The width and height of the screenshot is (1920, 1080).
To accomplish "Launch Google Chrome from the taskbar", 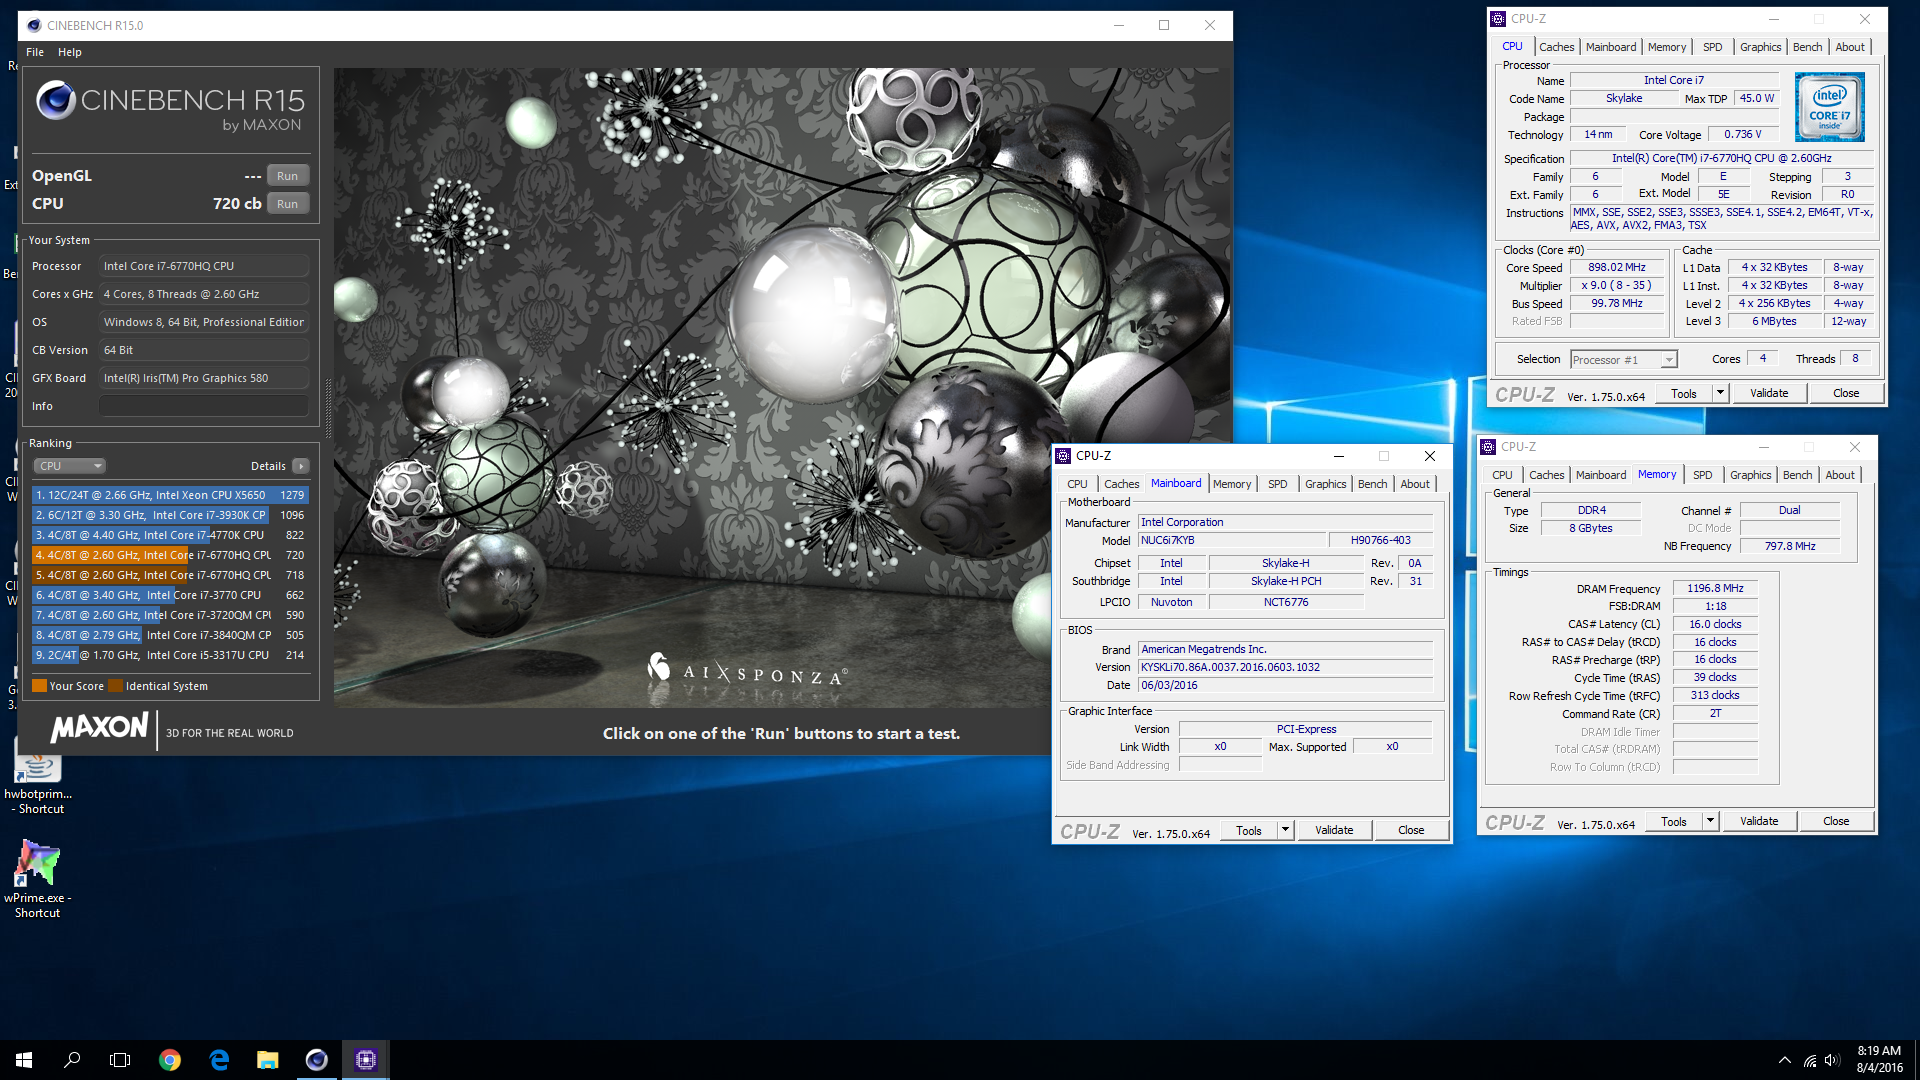I will pyautogui.click(x=170, y=1060).
